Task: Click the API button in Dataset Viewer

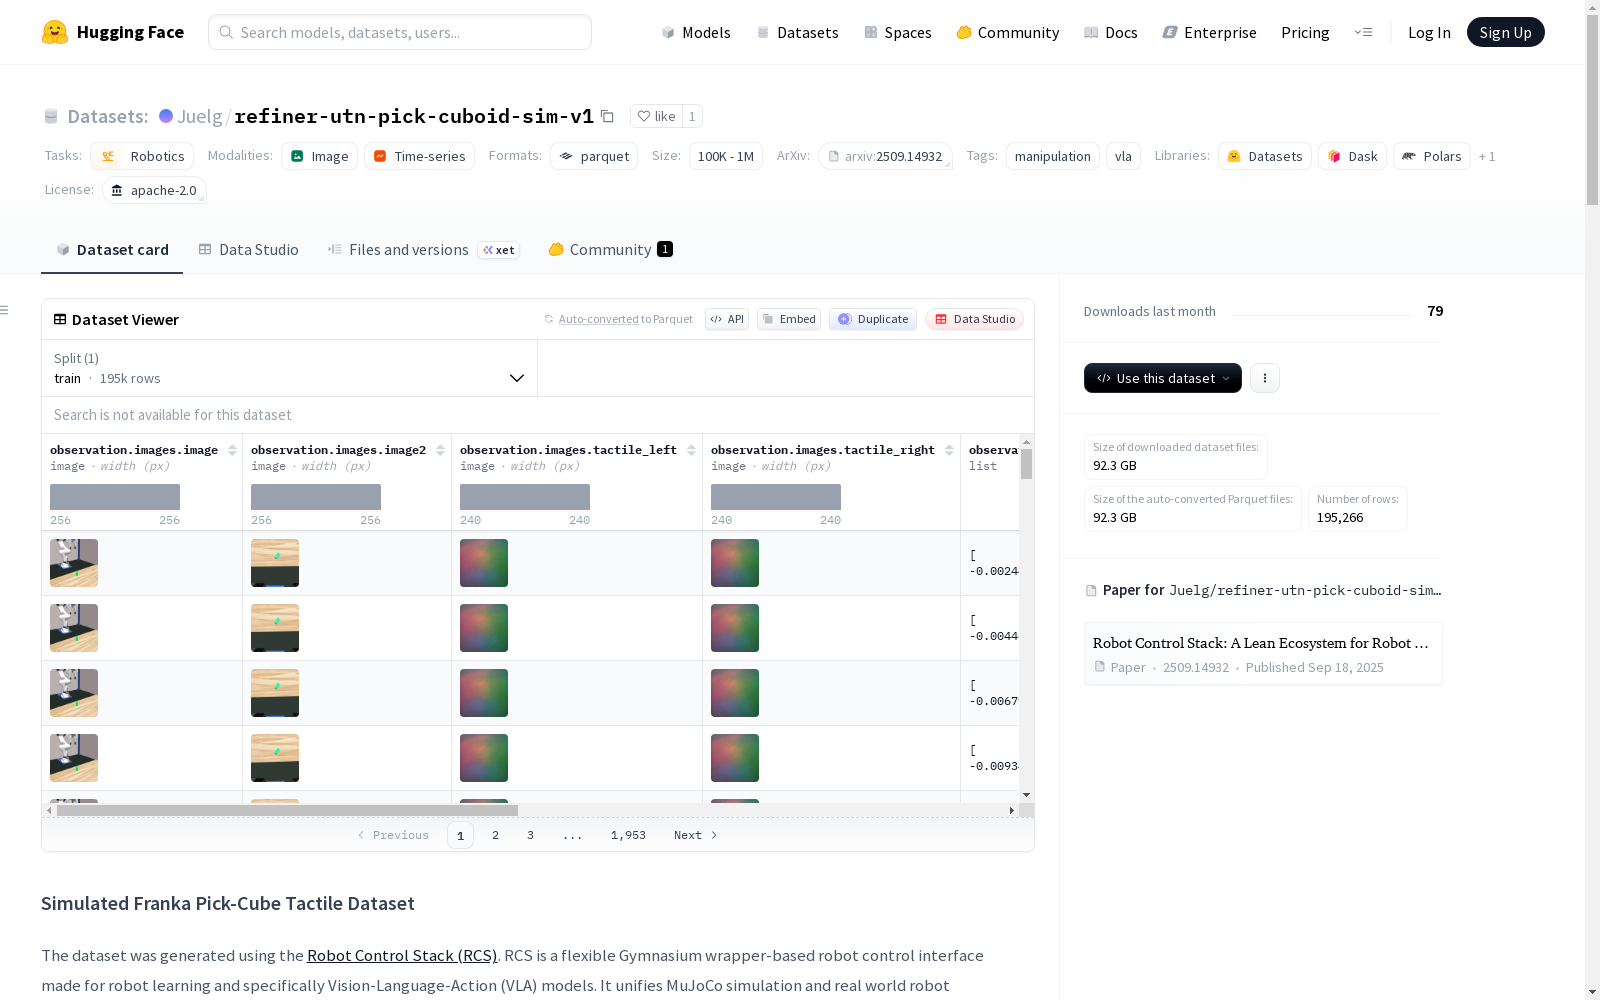Action: pos(727,319)
